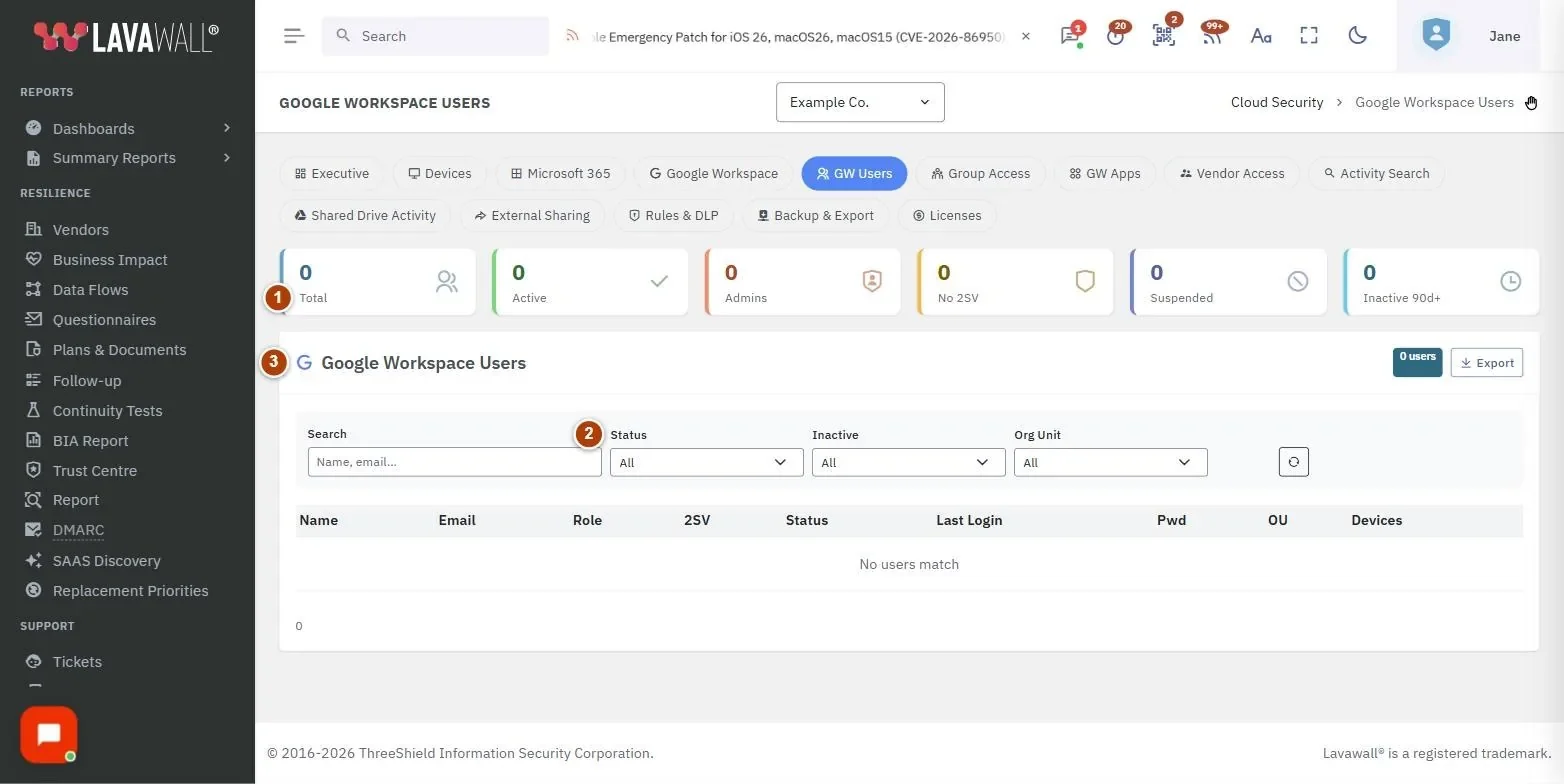Click the orange RSS icon in the ticker

pyautogui.click(x=572, y=36)
